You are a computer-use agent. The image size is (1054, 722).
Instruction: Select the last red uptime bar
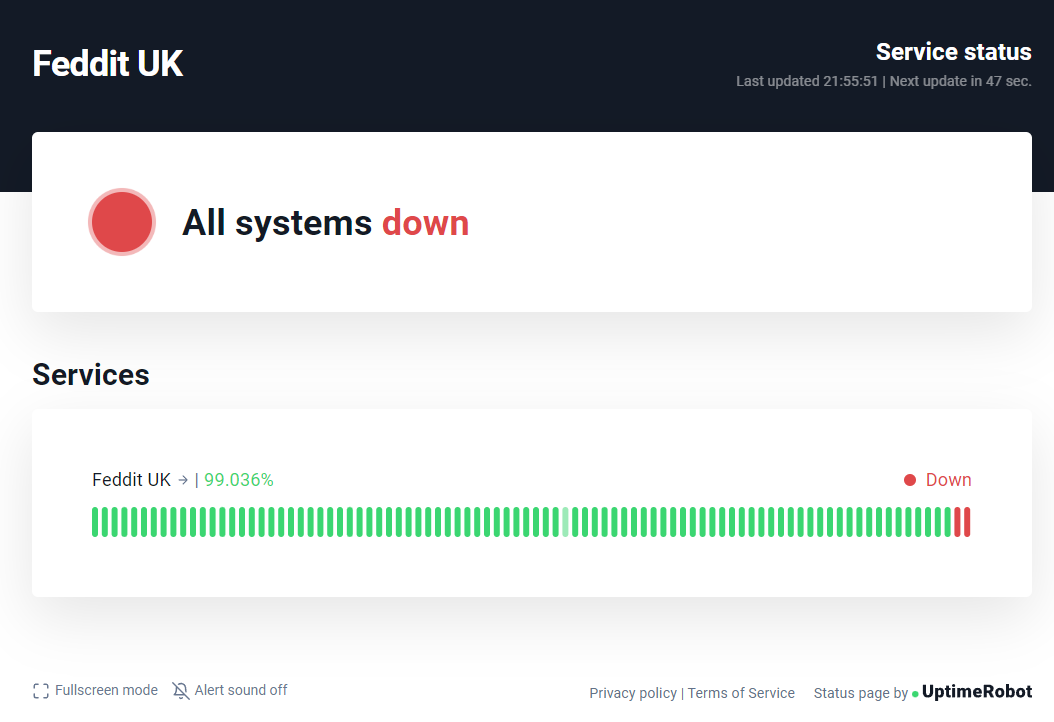pos(967,522)
